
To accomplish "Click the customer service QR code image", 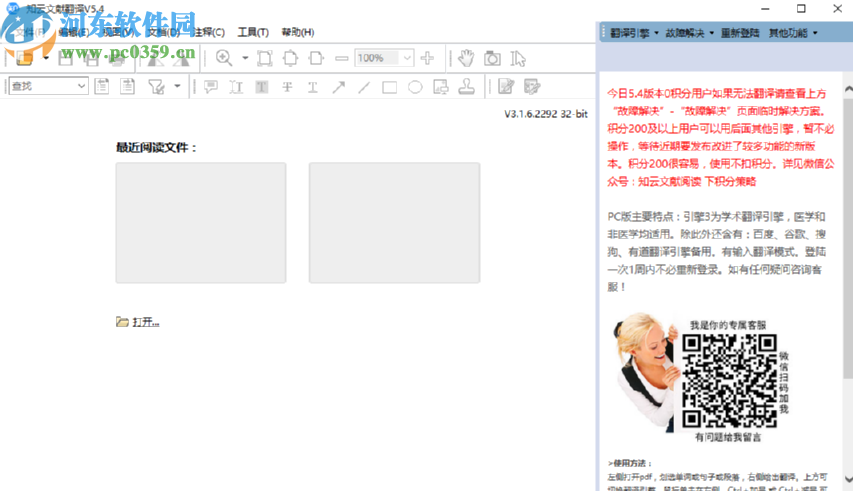I will click(730, 380).
